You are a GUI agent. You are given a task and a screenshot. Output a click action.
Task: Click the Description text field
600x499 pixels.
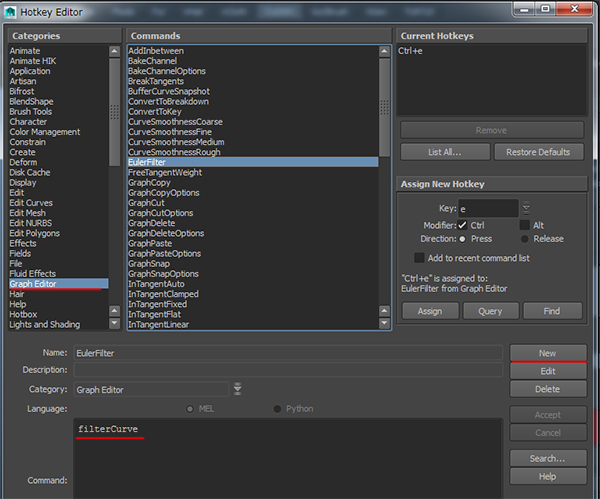(287, 370)
